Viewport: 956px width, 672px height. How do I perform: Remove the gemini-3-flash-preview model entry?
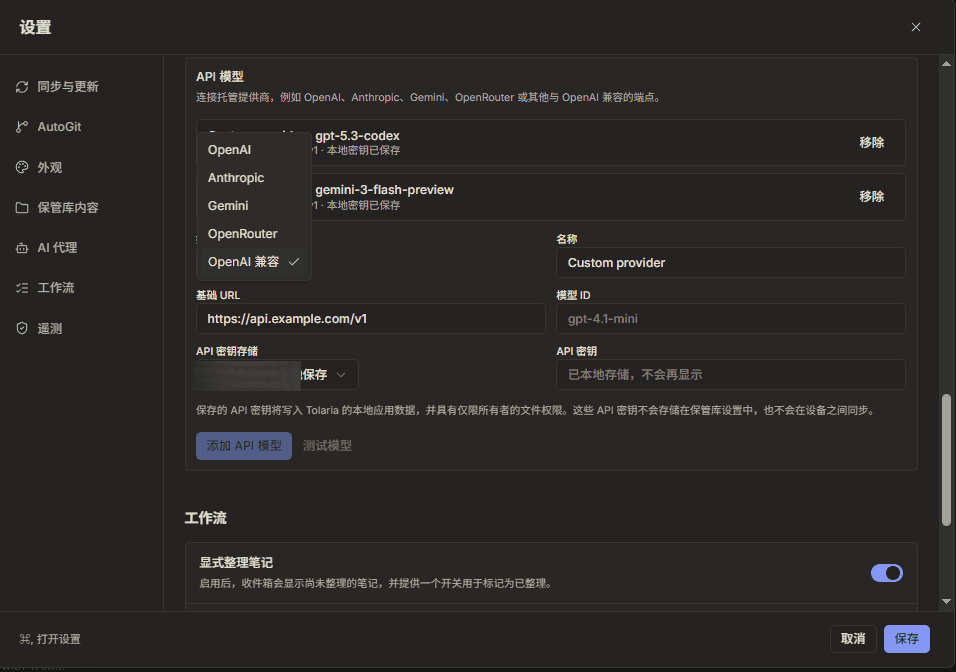tap(871, 196)
